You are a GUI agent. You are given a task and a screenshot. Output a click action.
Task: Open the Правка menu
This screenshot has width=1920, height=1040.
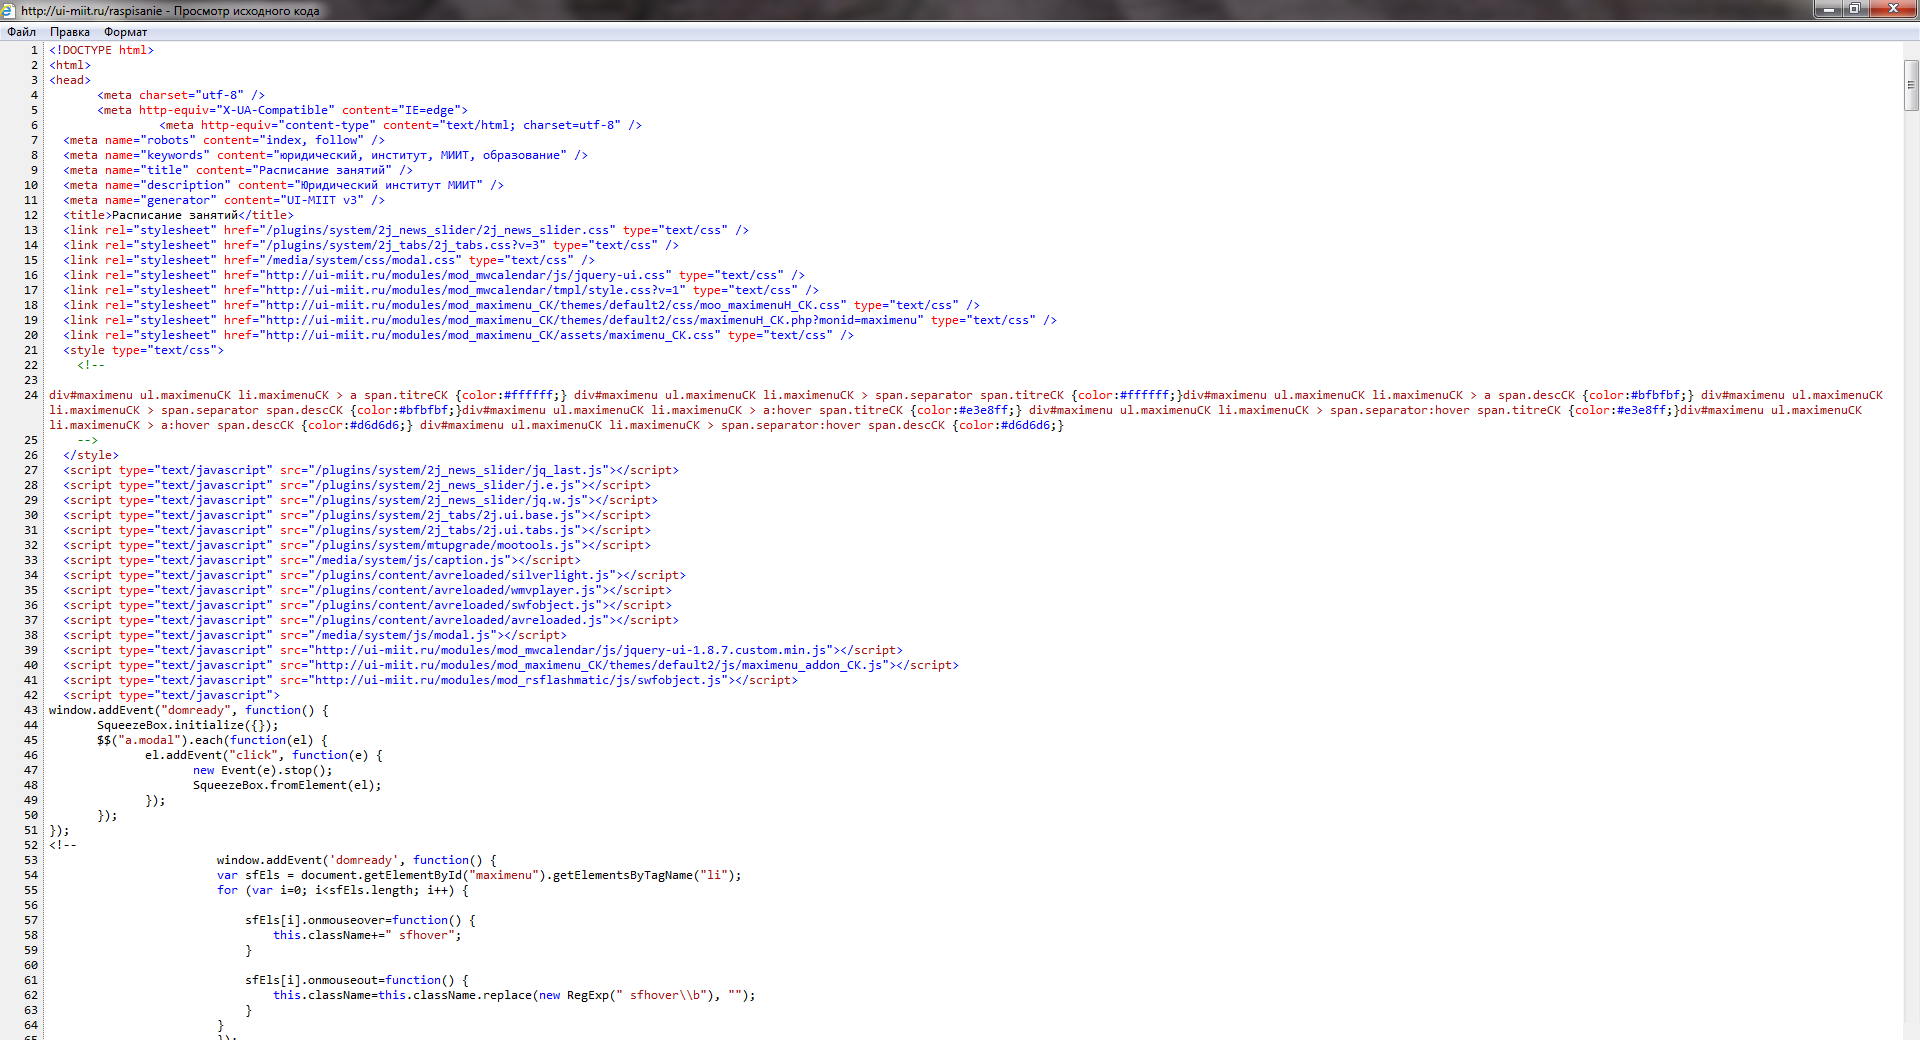point(70,32)
